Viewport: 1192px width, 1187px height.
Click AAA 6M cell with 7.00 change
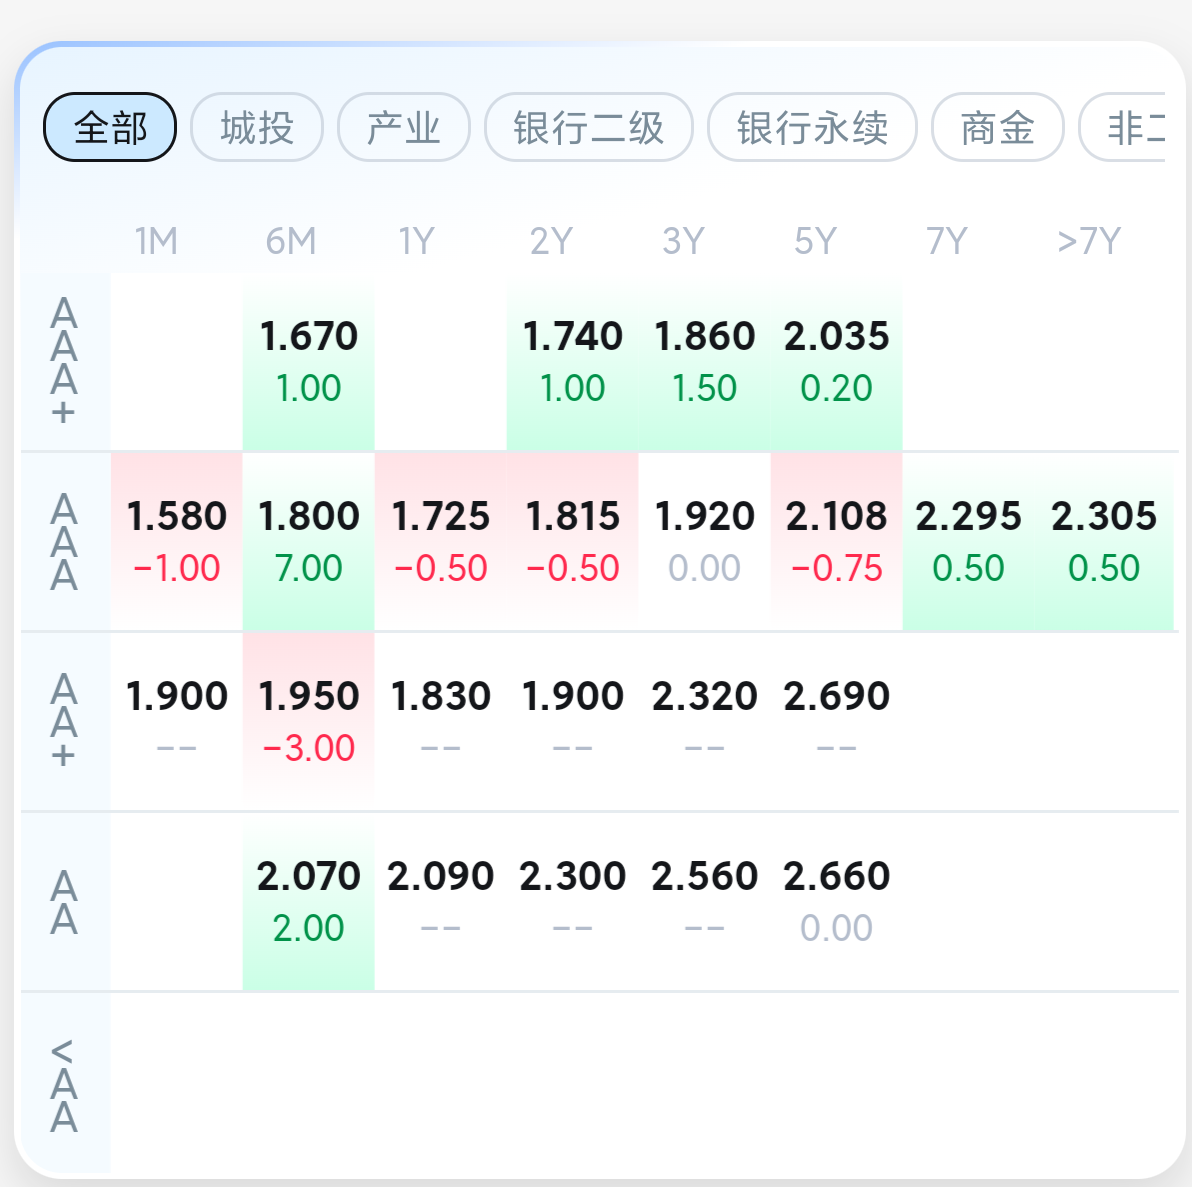[308, 542]
